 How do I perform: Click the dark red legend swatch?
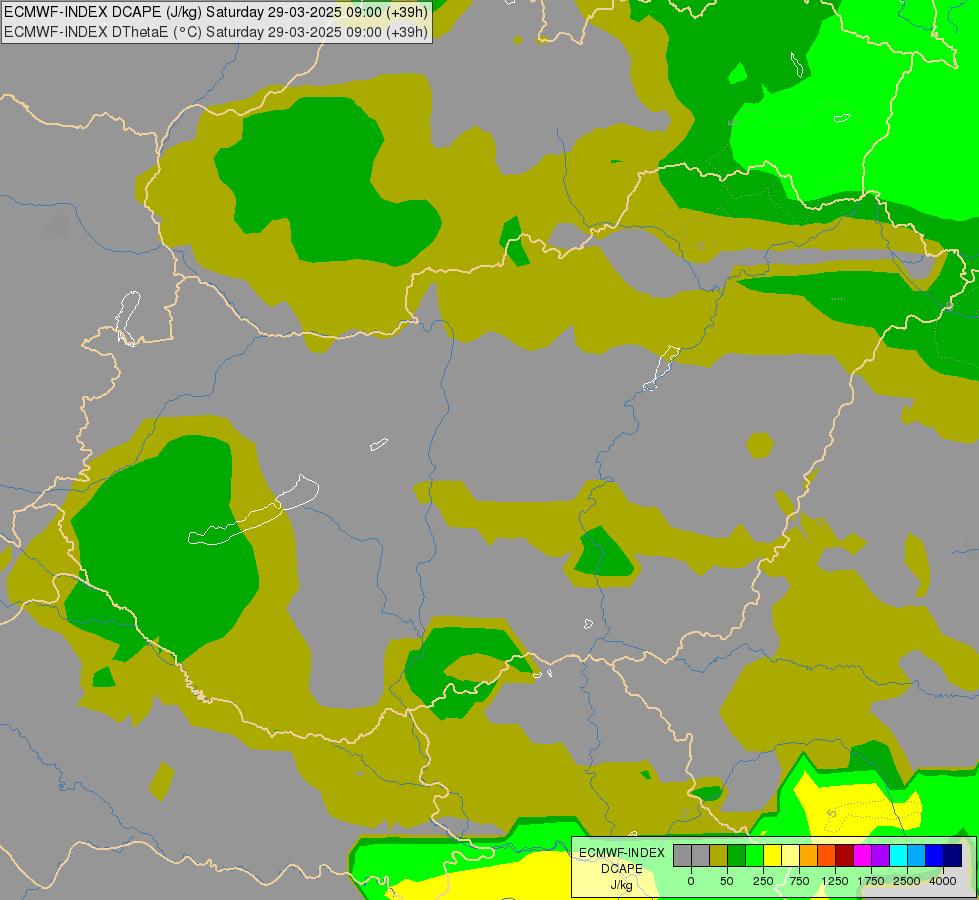coord(844,855)
